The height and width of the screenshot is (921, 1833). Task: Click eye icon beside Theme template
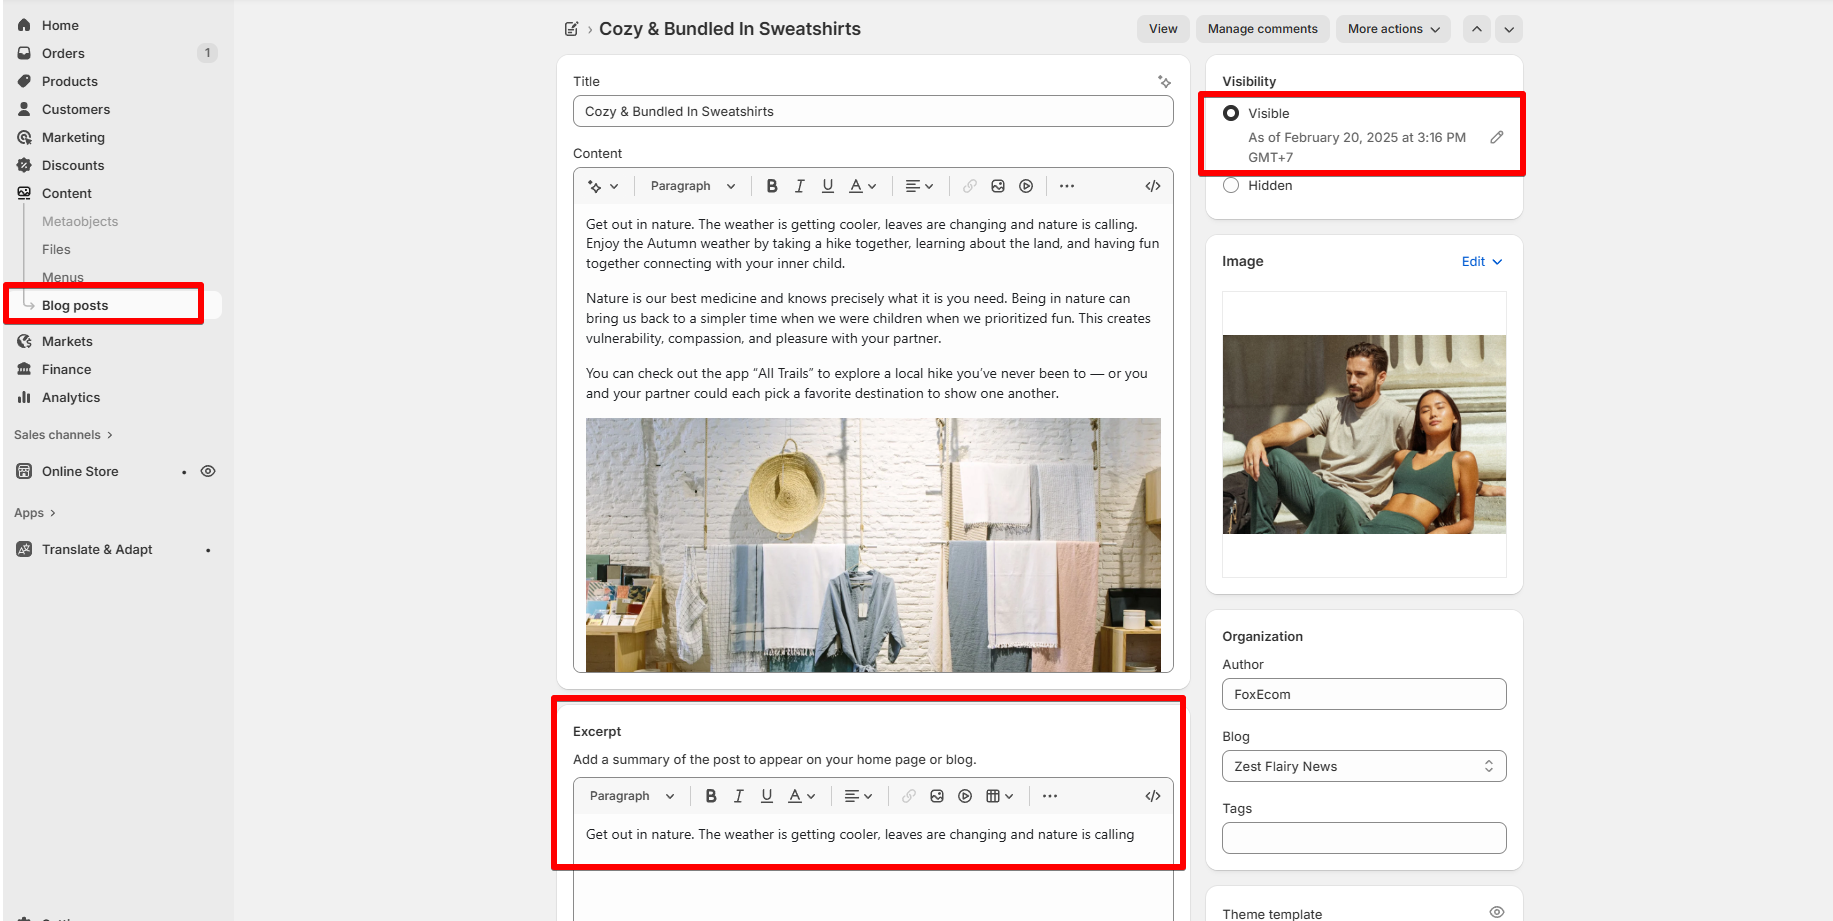click(x=1497, y=912)
